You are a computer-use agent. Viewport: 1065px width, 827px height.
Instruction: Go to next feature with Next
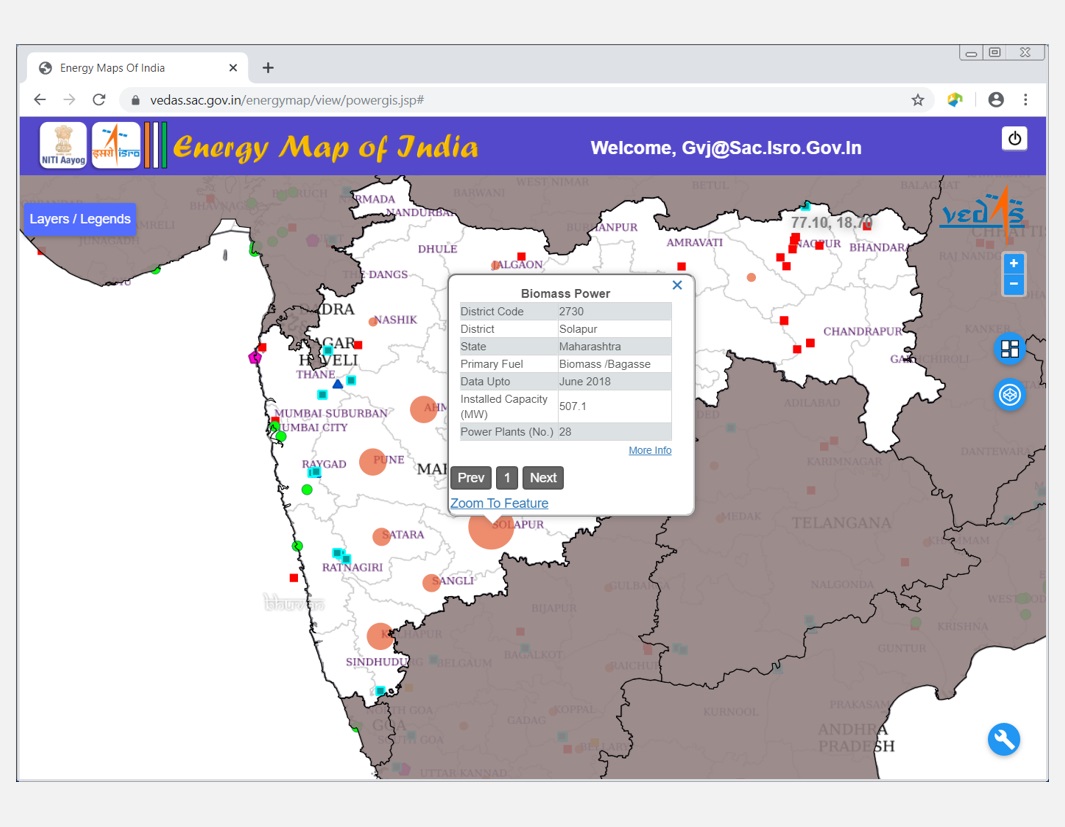543,477
